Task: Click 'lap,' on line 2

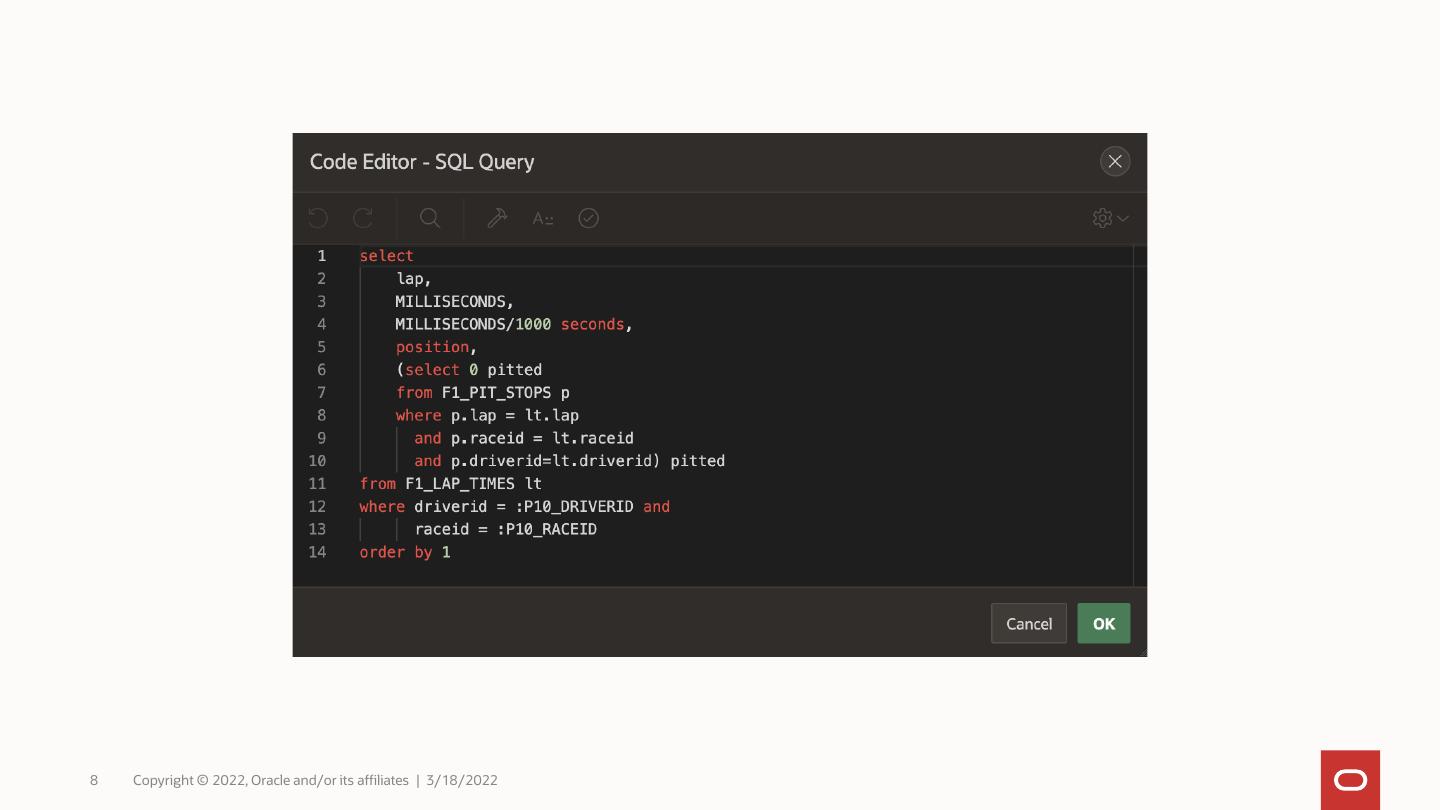Action: (414, 279)
